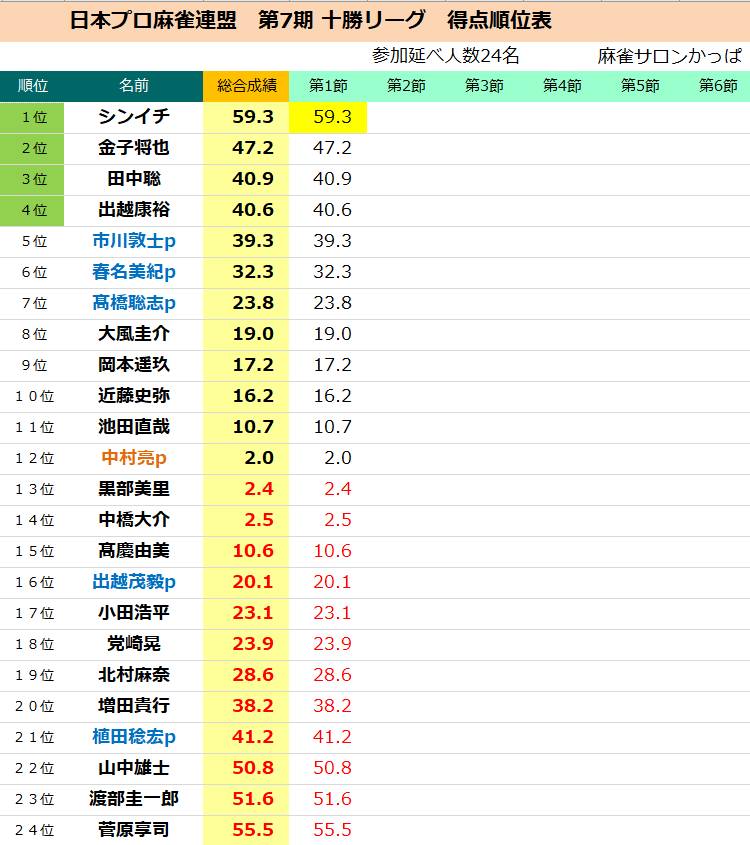This screenshot has width=750, height=845.
Task: Select the 第5節 column header
Action: pyautogui.click(x=640, y=86)
